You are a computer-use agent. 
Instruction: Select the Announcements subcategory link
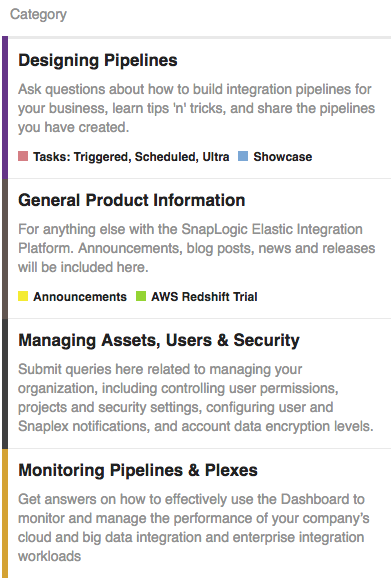(80, 297)
